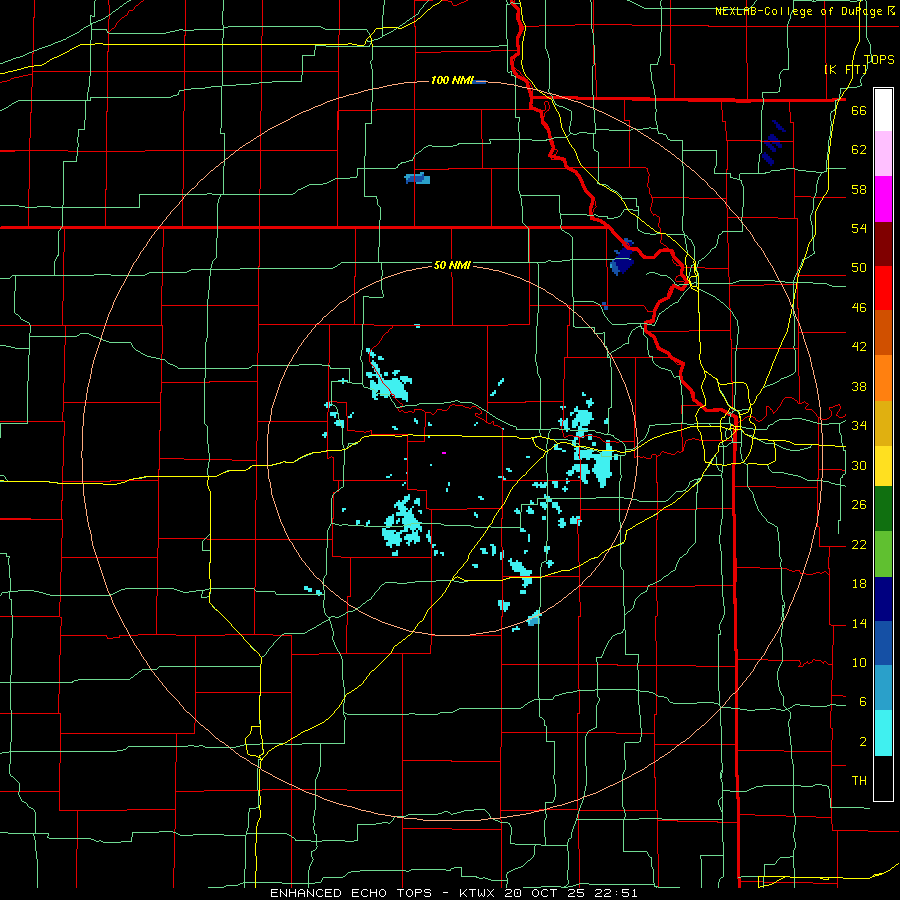The width and height of the screenshot is (900, 900).
Task: Click the white swatch at top of color scale
Action: [x=883, y=110]
